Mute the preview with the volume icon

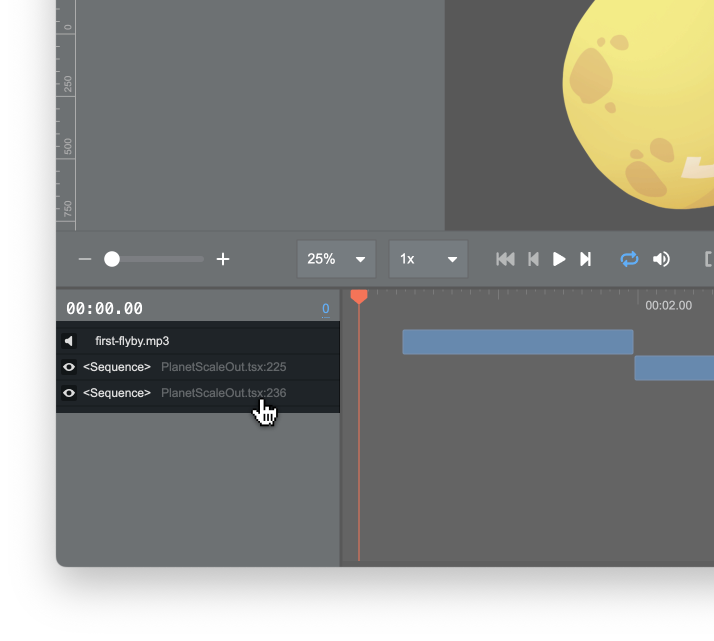click(x=661, y=259)
